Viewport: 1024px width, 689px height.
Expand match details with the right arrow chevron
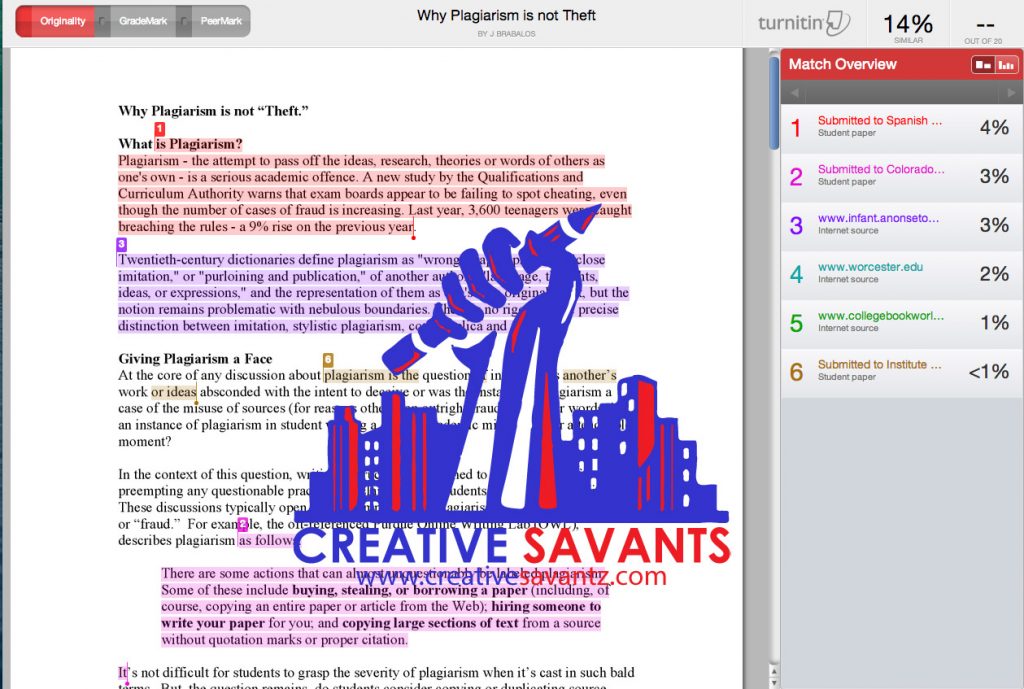1013,92
